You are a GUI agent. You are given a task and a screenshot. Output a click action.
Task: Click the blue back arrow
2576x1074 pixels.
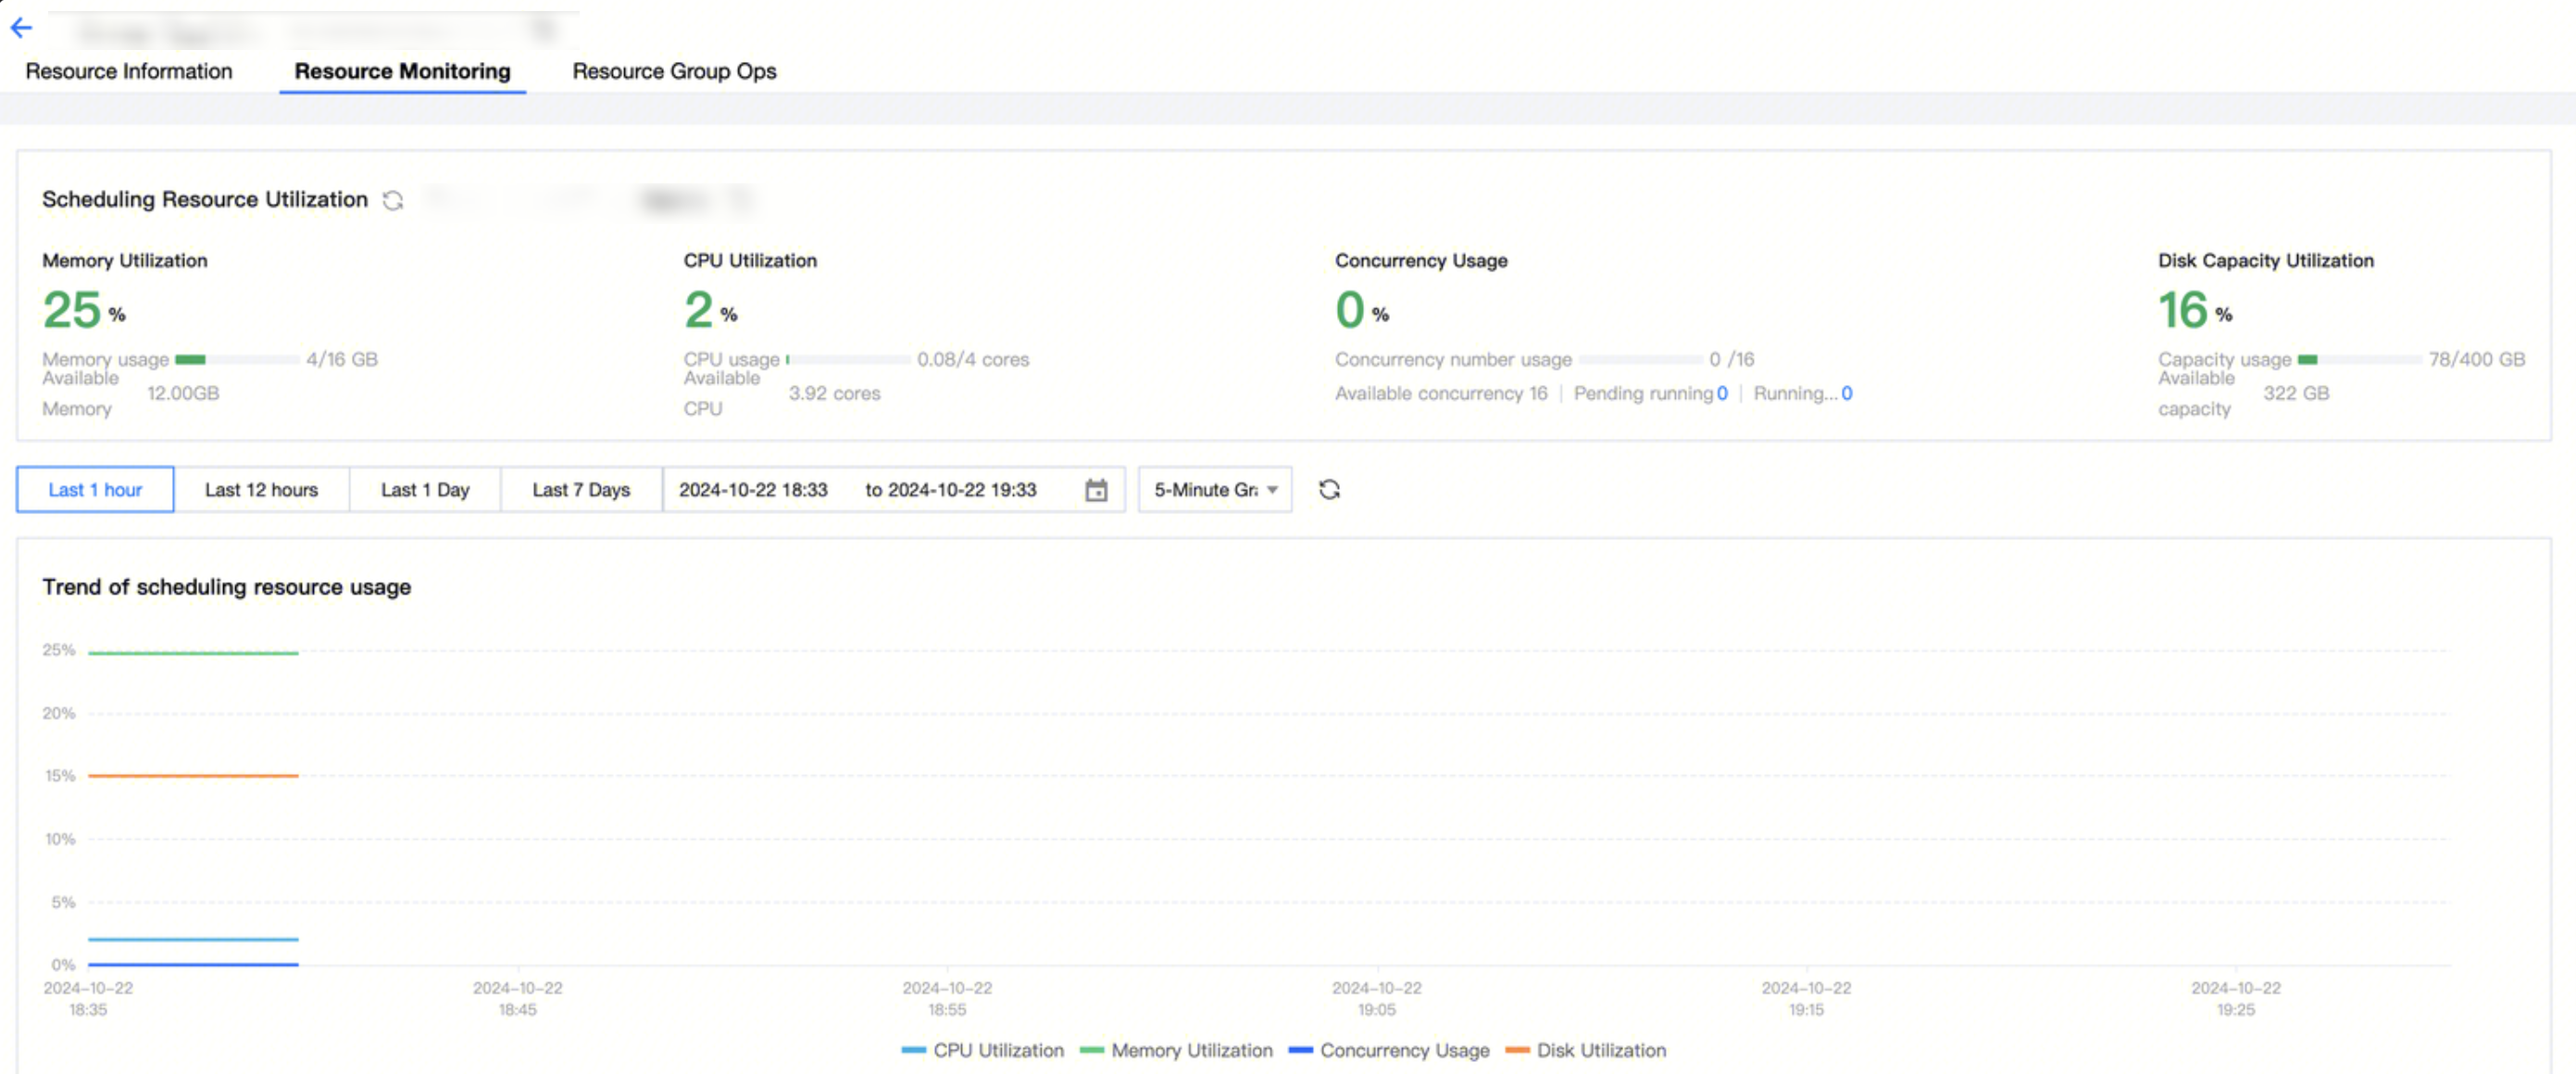click(x=21, y=28)
